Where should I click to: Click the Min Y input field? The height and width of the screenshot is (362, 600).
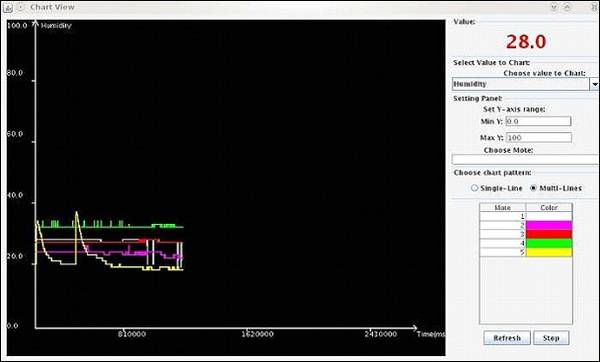click(538, 121)
